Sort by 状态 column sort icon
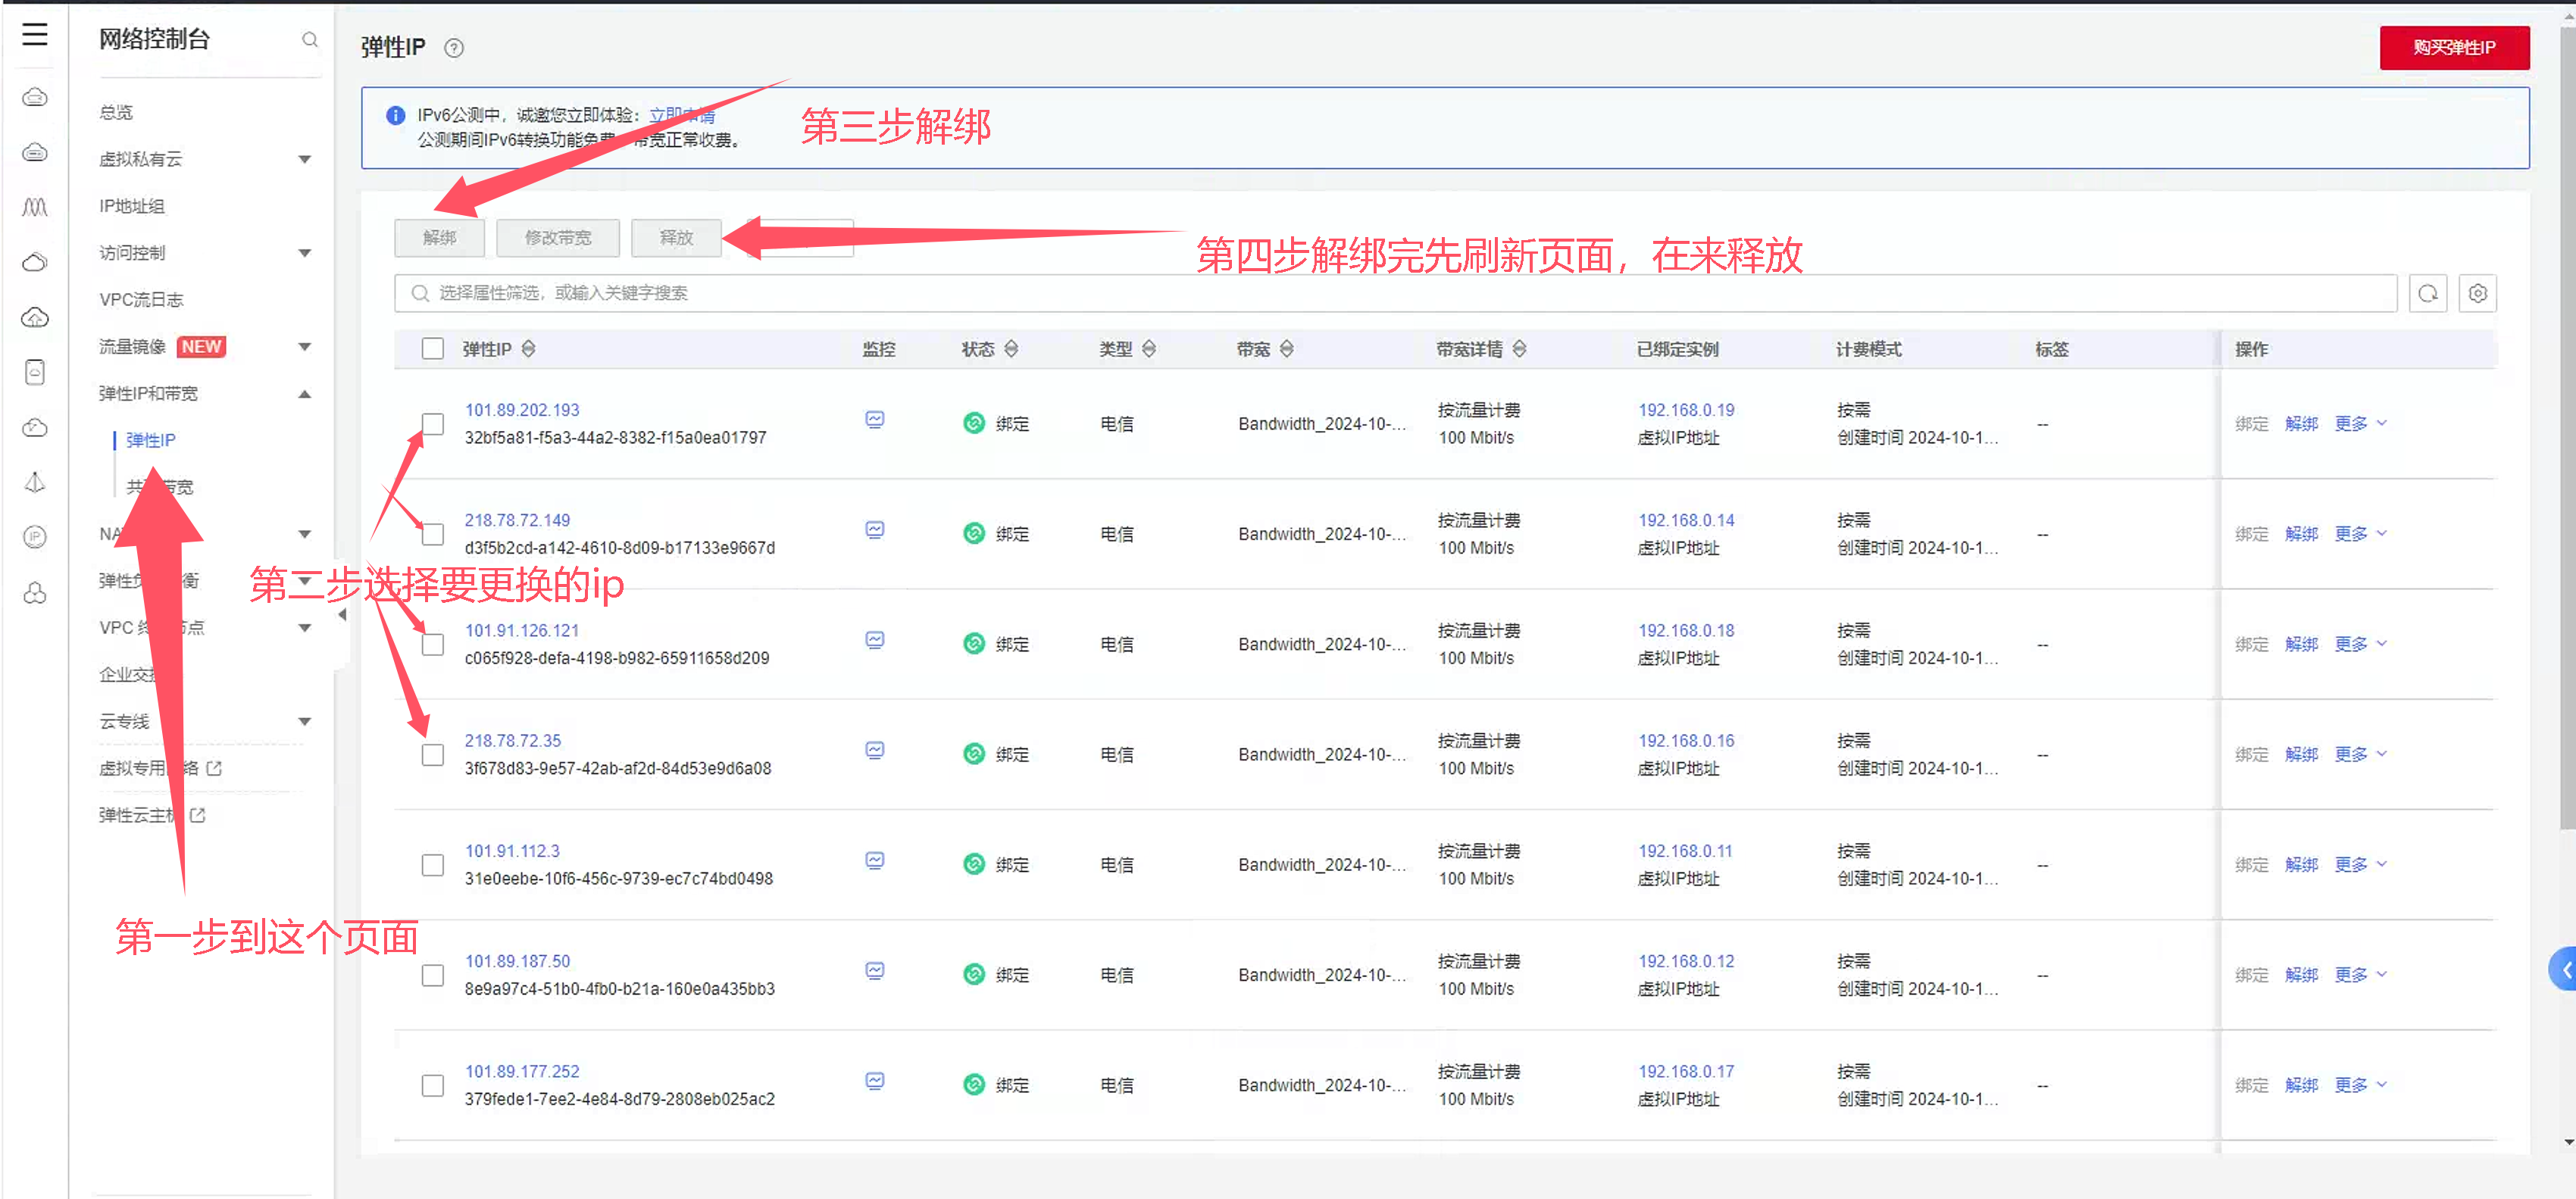This screenshot has width=2576, height=1199. pyautogui.click(x=1012, y=349)
